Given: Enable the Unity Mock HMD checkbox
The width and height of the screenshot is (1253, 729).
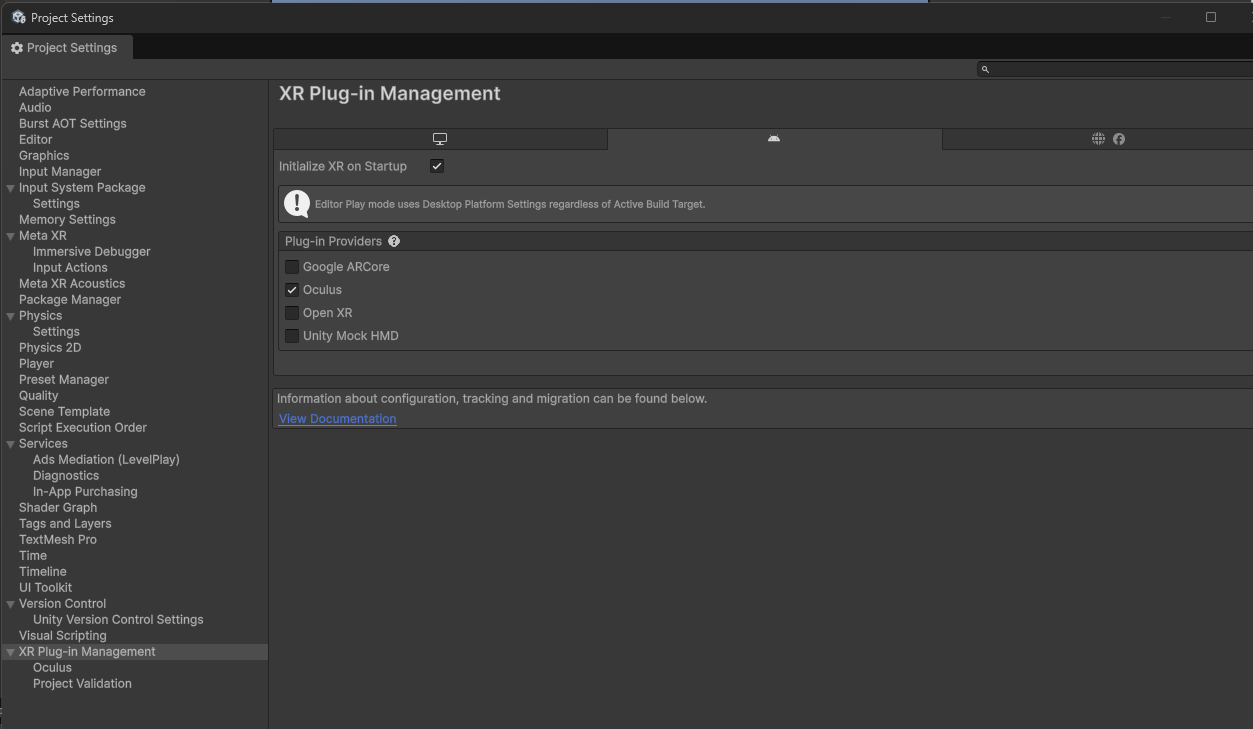Looking at the screenshot, I should (291, 335).
